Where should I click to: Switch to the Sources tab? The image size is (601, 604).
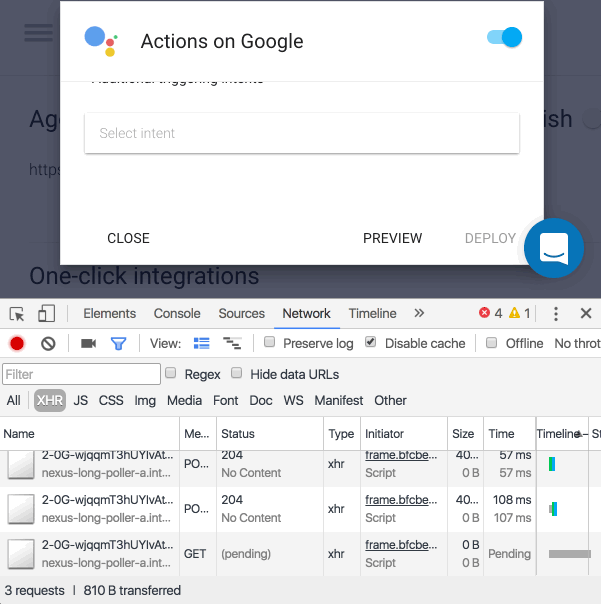tap(242, 314)
